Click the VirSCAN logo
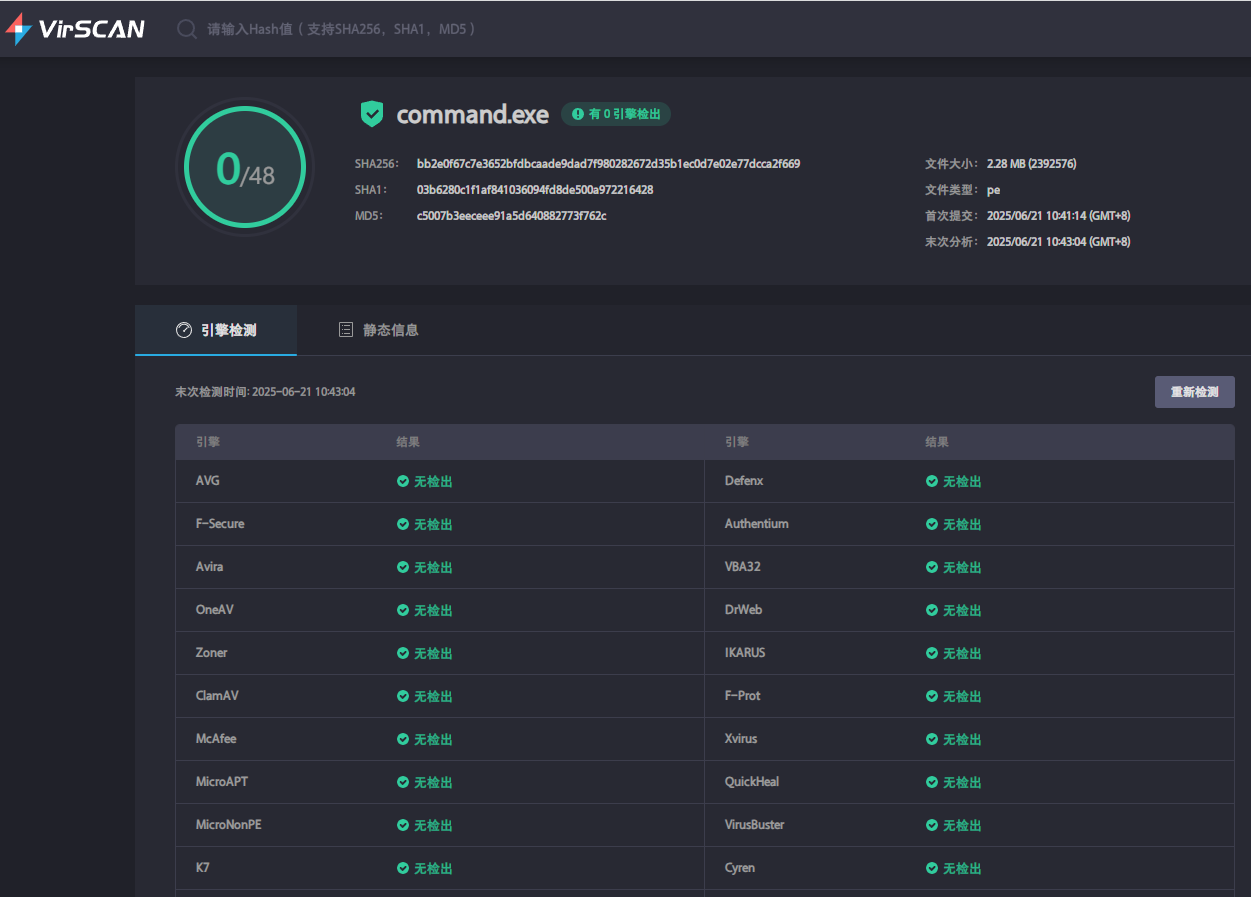The width and height of the screenshot is (1251, 897). (75, 28)
